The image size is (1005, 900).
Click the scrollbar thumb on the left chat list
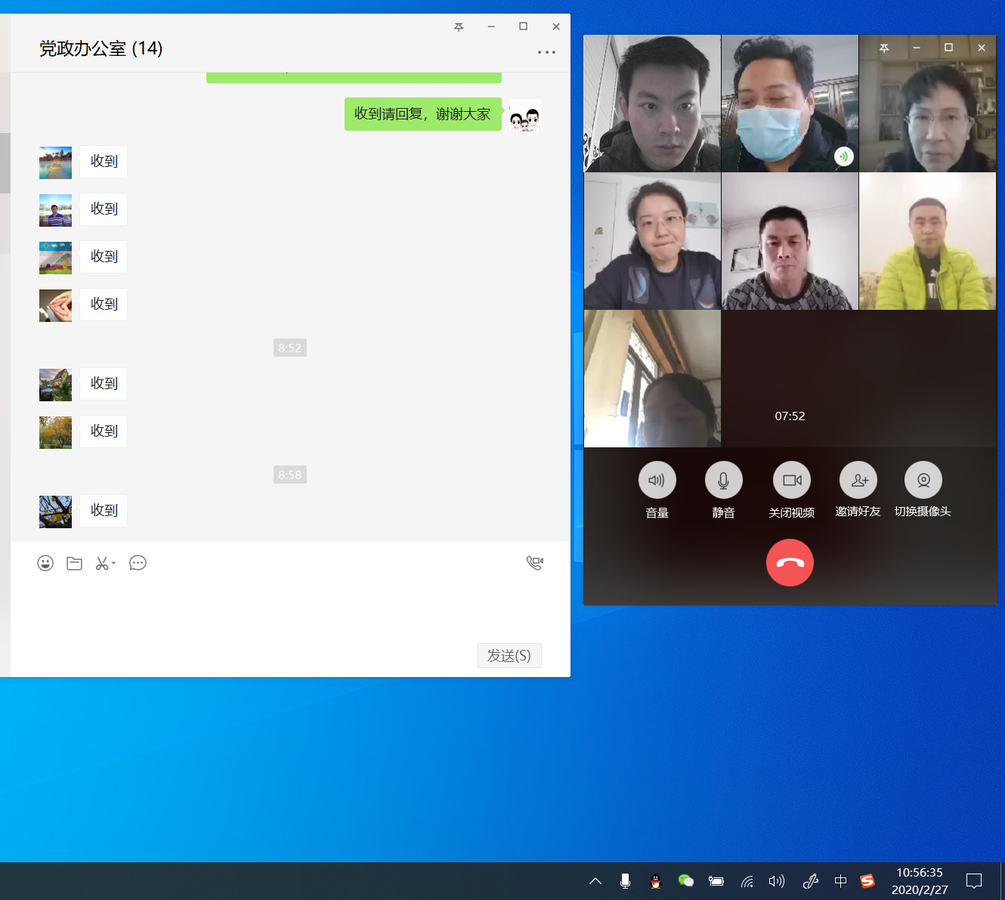coord(5,163)
